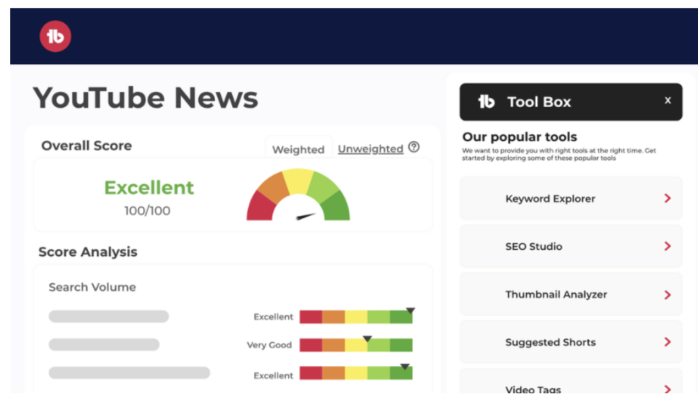Open SEO Studio tool
The image size is (698, 400).
click(571, 246)
